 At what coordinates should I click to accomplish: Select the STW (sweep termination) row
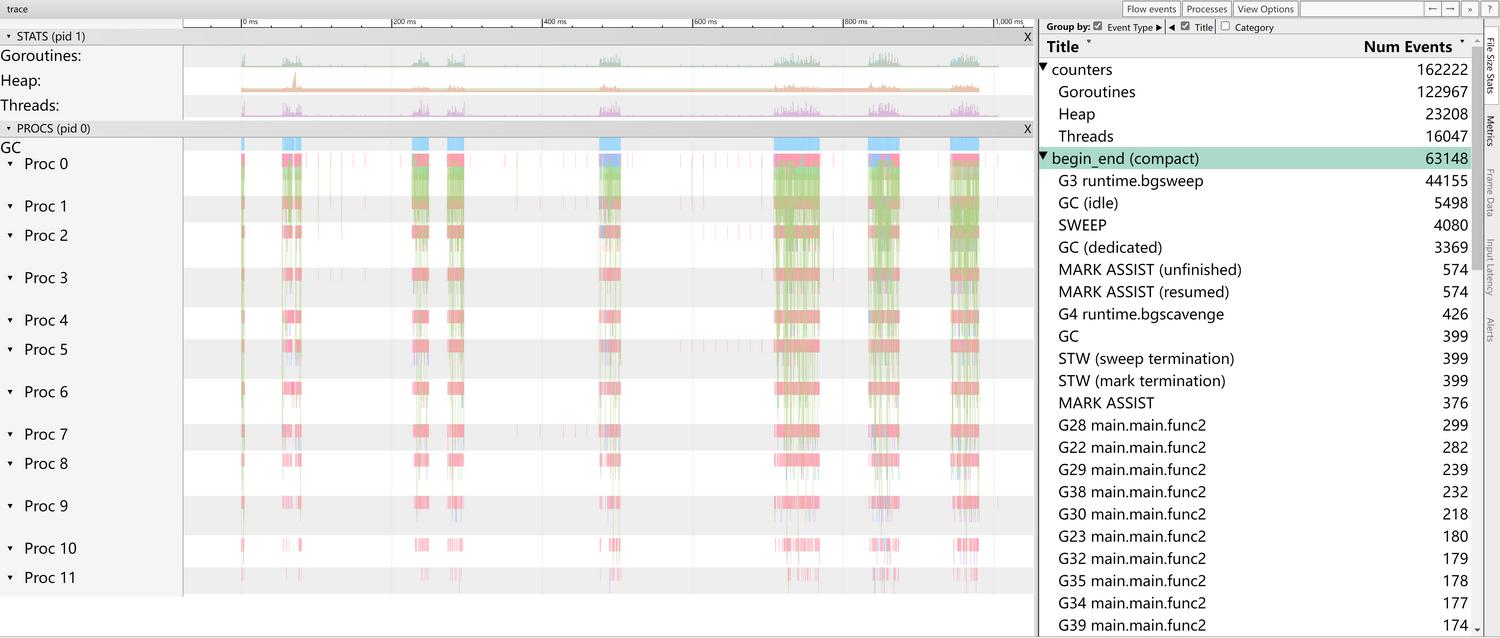click(x=1254, y=358)
